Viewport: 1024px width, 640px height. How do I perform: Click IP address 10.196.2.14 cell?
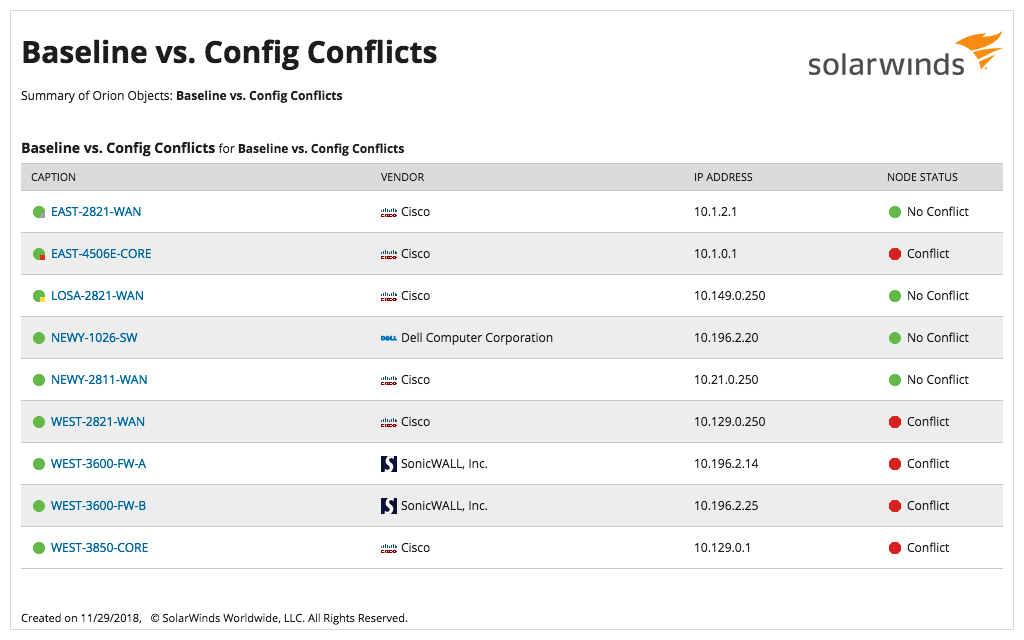tap(726, 464)
